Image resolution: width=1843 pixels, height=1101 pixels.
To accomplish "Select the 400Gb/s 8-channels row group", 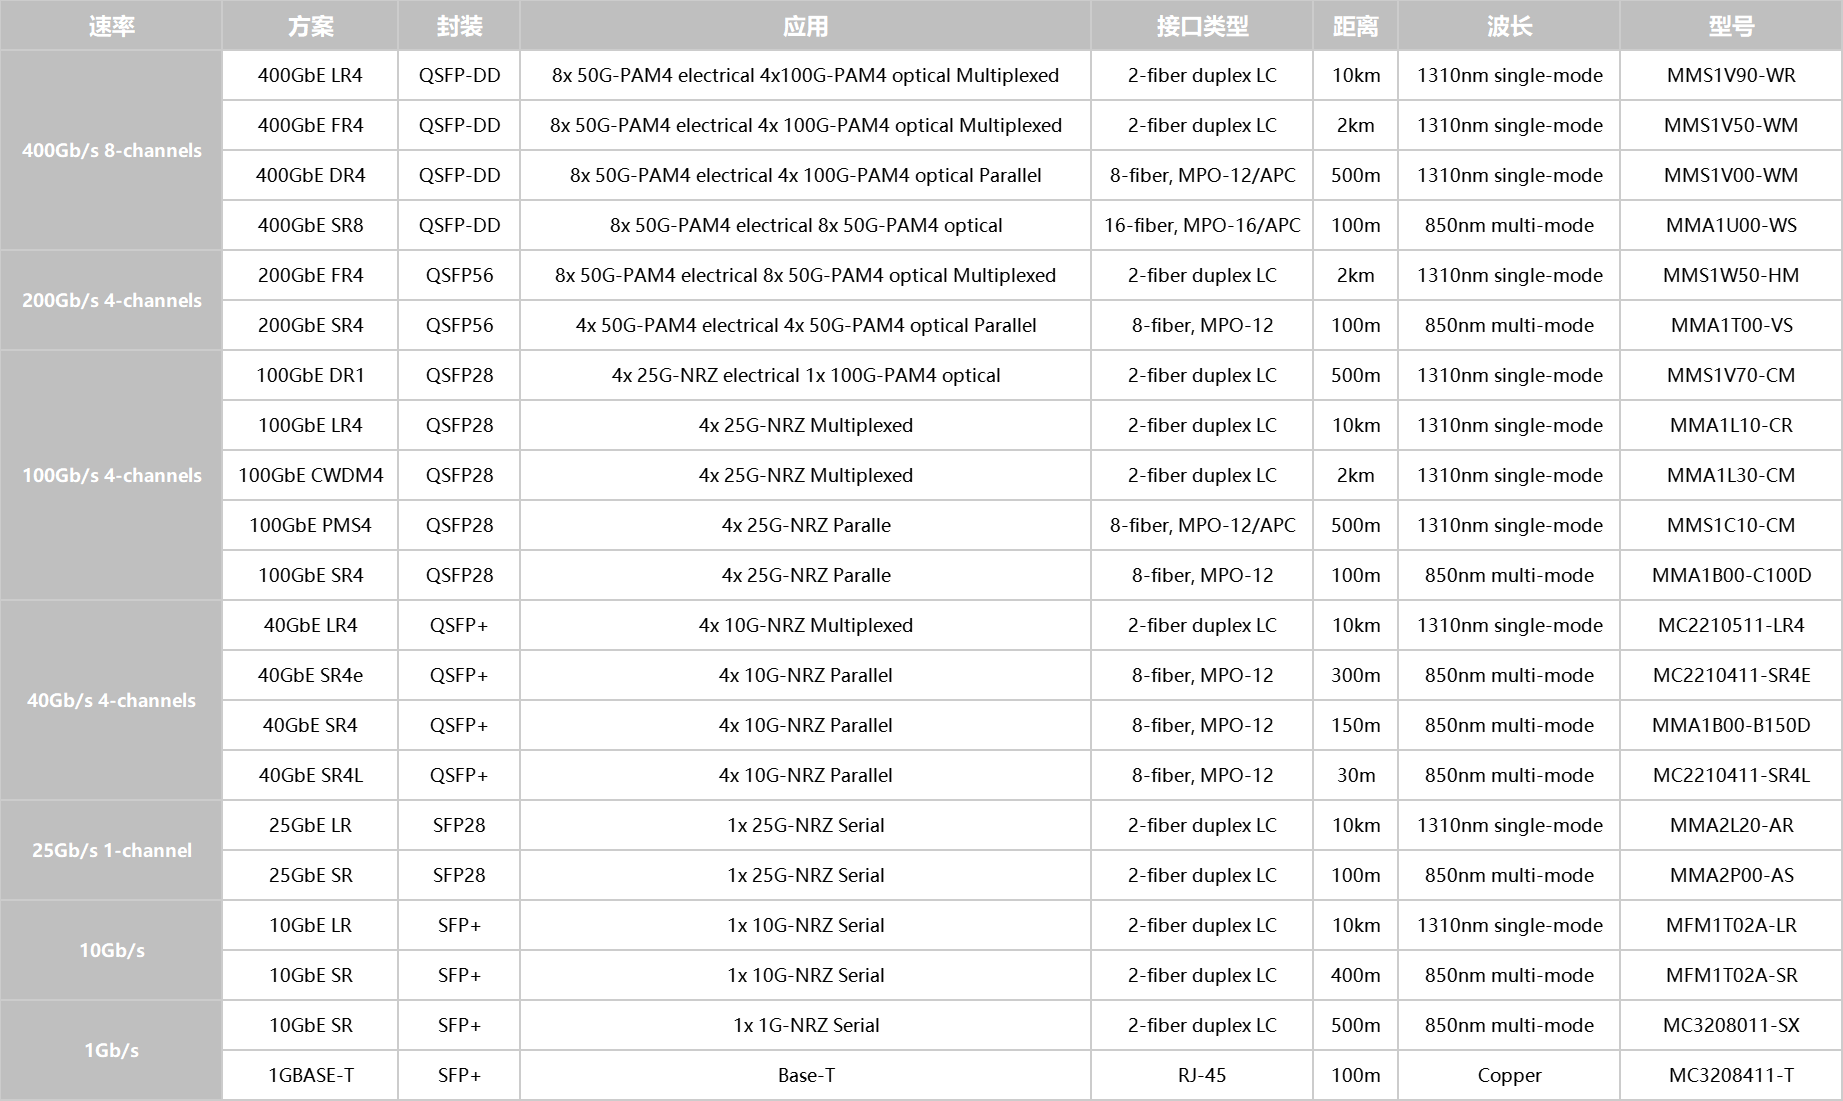I will (x=111, y=150).
